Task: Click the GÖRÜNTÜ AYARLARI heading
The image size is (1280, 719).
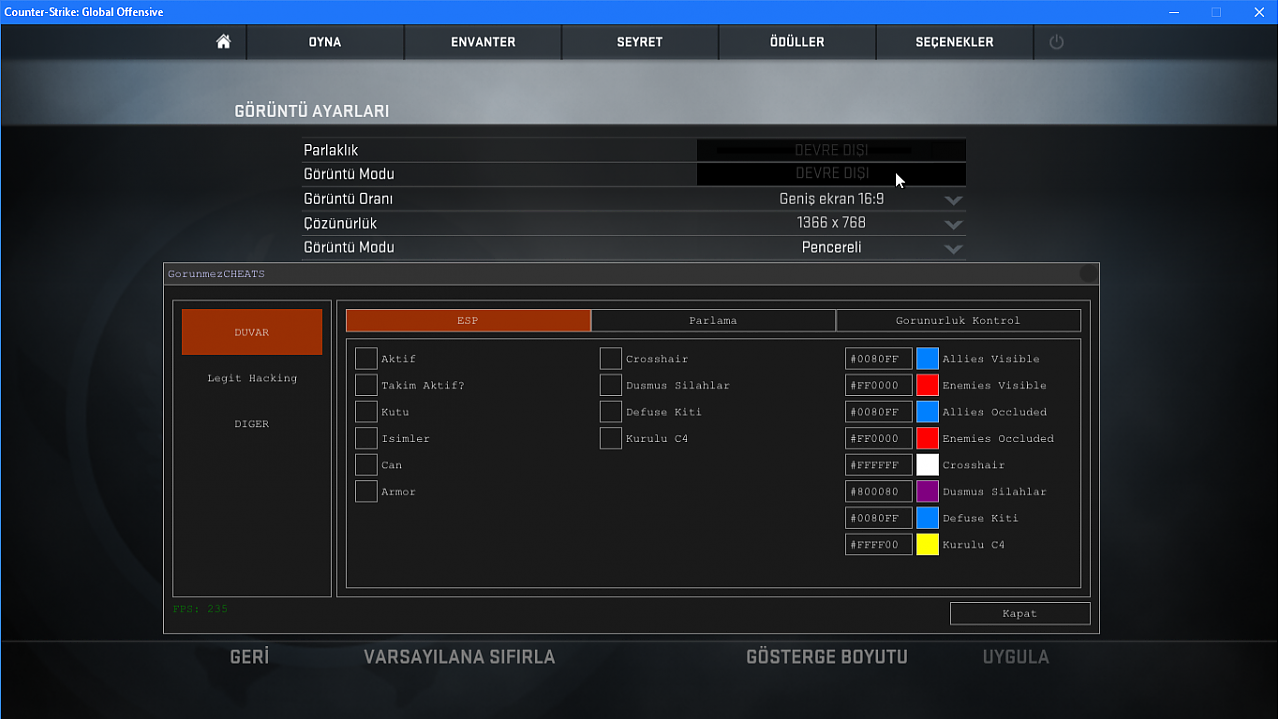Action: pos(312,111)
